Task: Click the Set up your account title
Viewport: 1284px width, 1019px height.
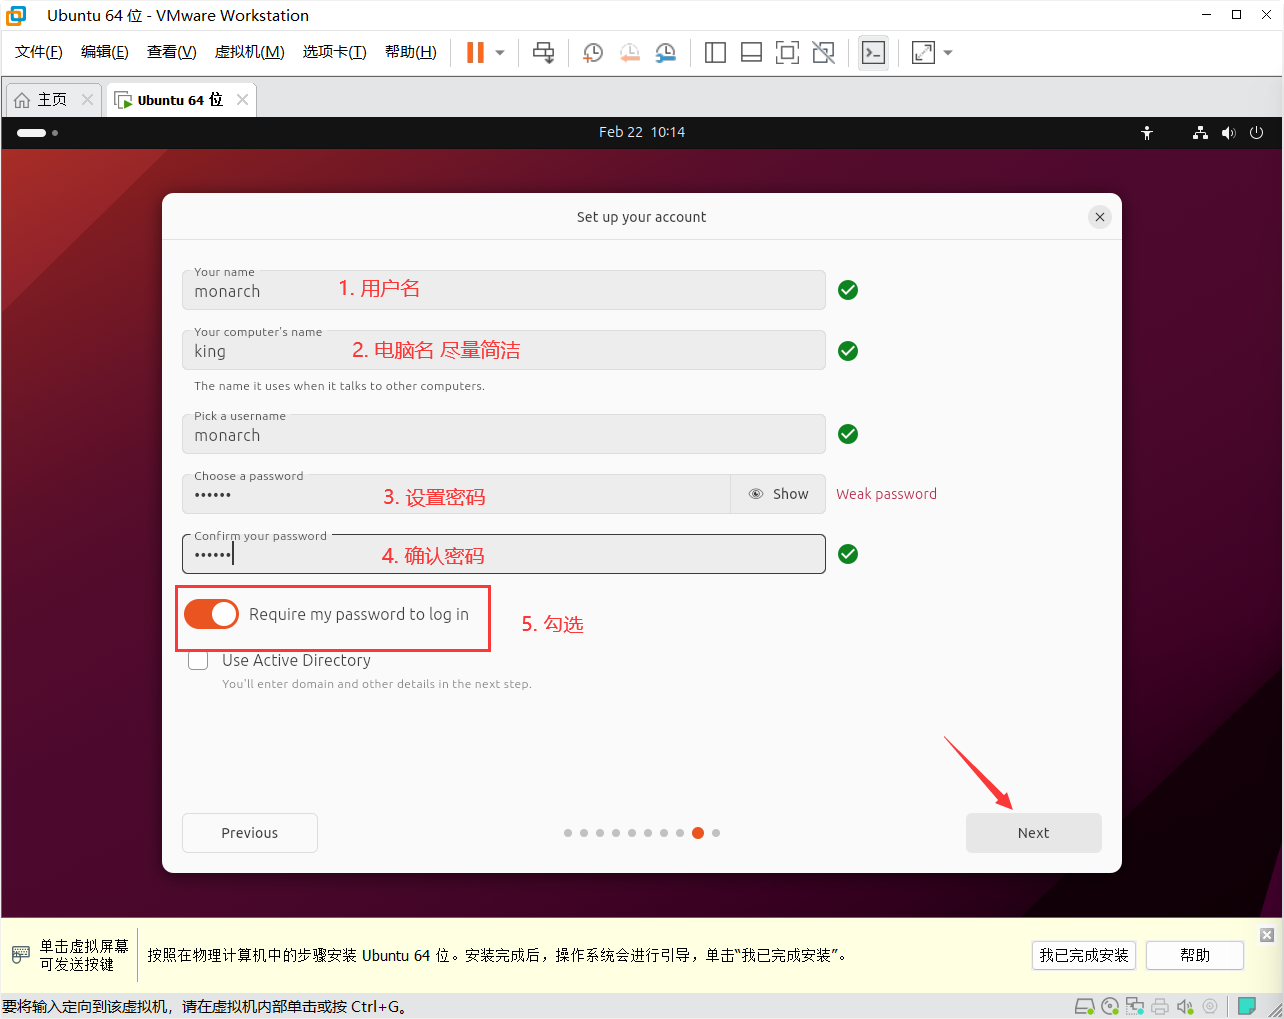Action: pos(642,217)
